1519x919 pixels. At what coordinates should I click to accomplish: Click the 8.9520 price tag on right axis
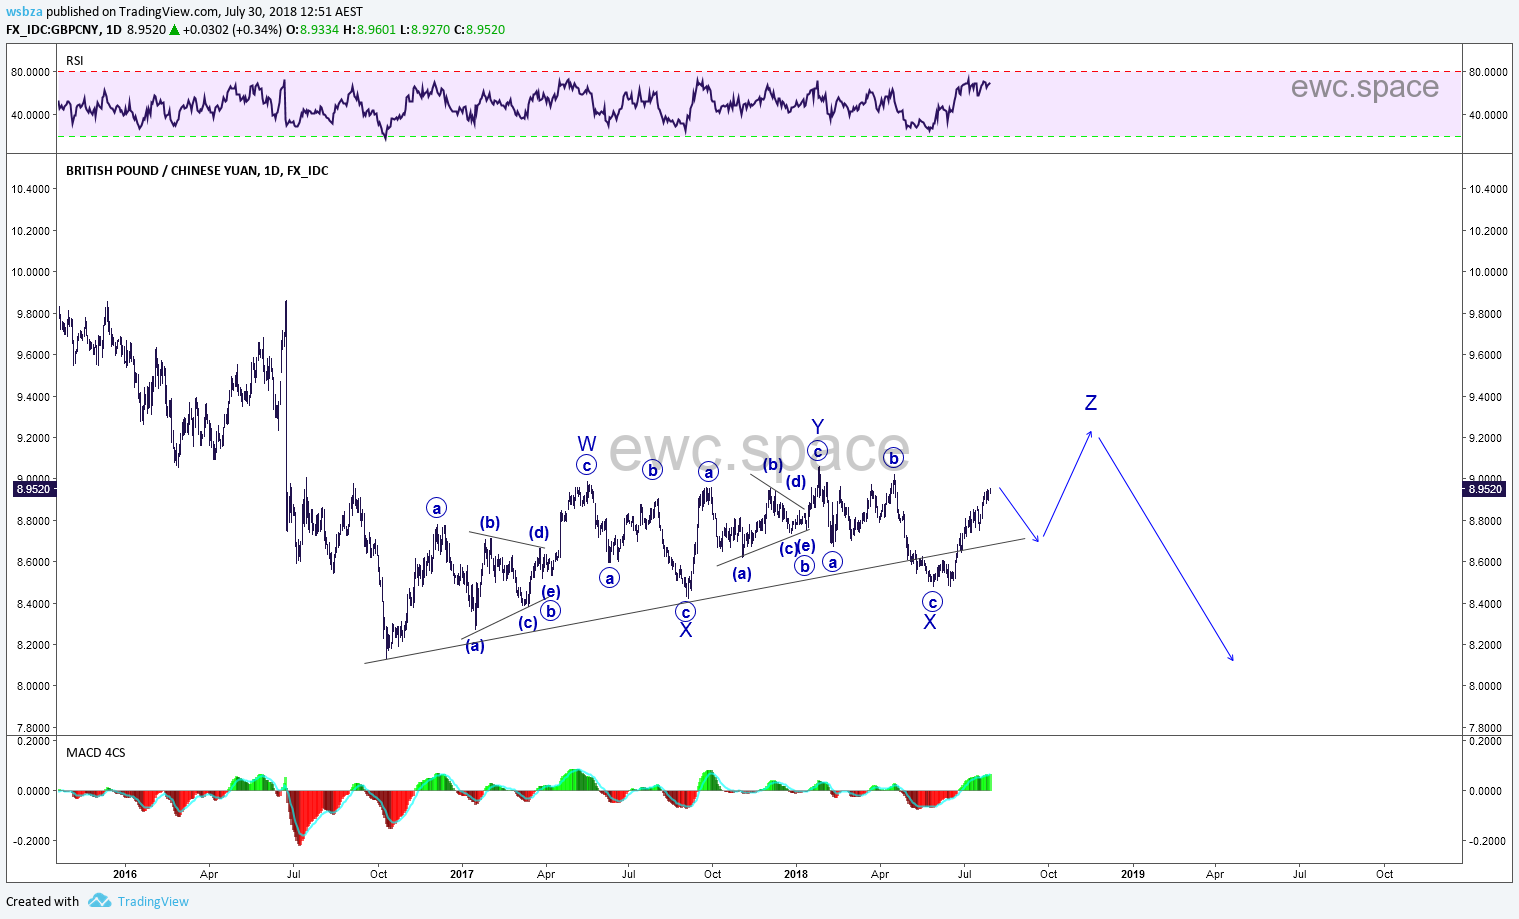click(x=1484, y=489)
